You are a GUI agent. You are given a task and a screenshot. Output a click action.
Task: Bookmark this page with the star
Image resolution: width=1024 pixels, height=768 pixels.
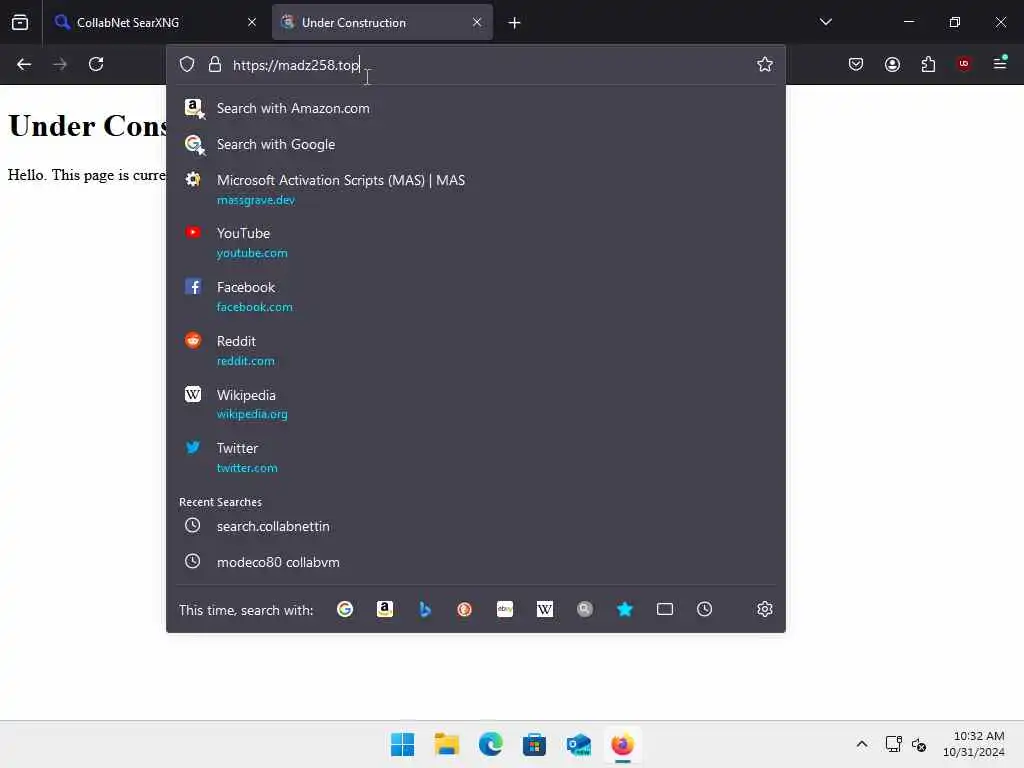(765, 64)
